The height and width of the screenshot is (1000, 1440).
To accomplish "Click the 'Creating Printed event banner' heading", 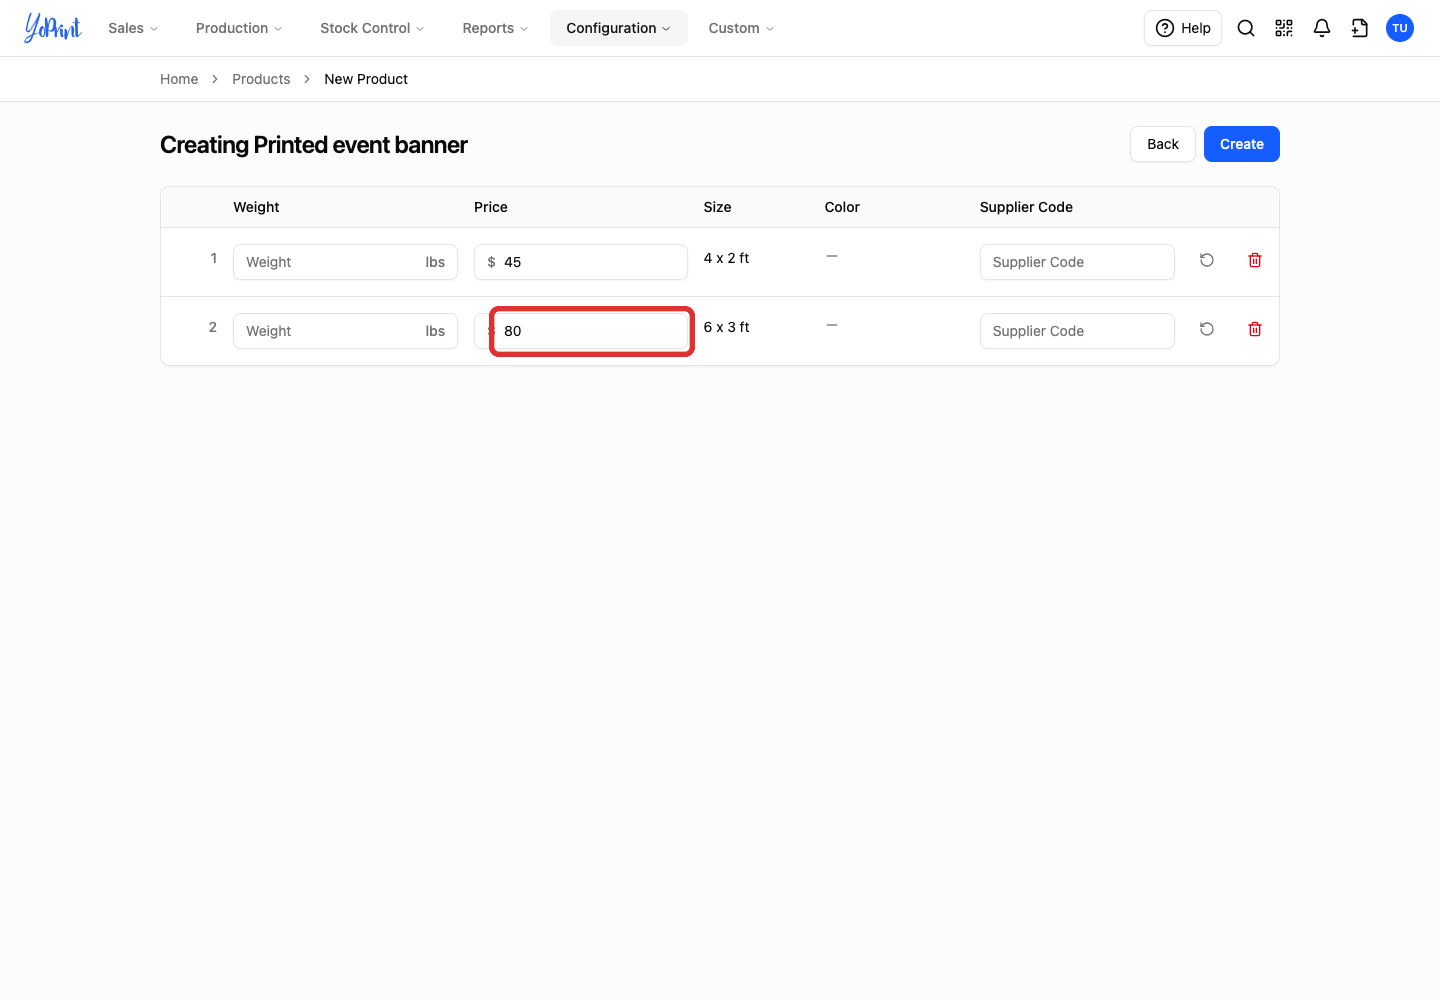I will click(x=314, y=145).
